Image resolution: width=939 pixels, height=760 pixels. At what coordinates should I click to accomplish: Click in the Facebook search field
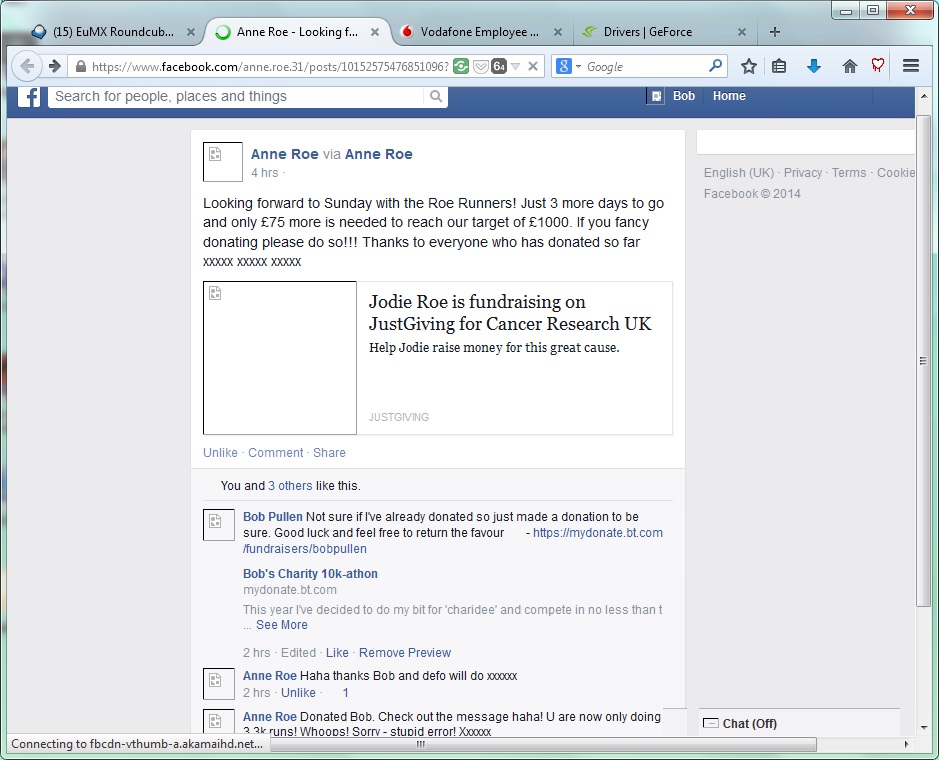tap(235, 96)
